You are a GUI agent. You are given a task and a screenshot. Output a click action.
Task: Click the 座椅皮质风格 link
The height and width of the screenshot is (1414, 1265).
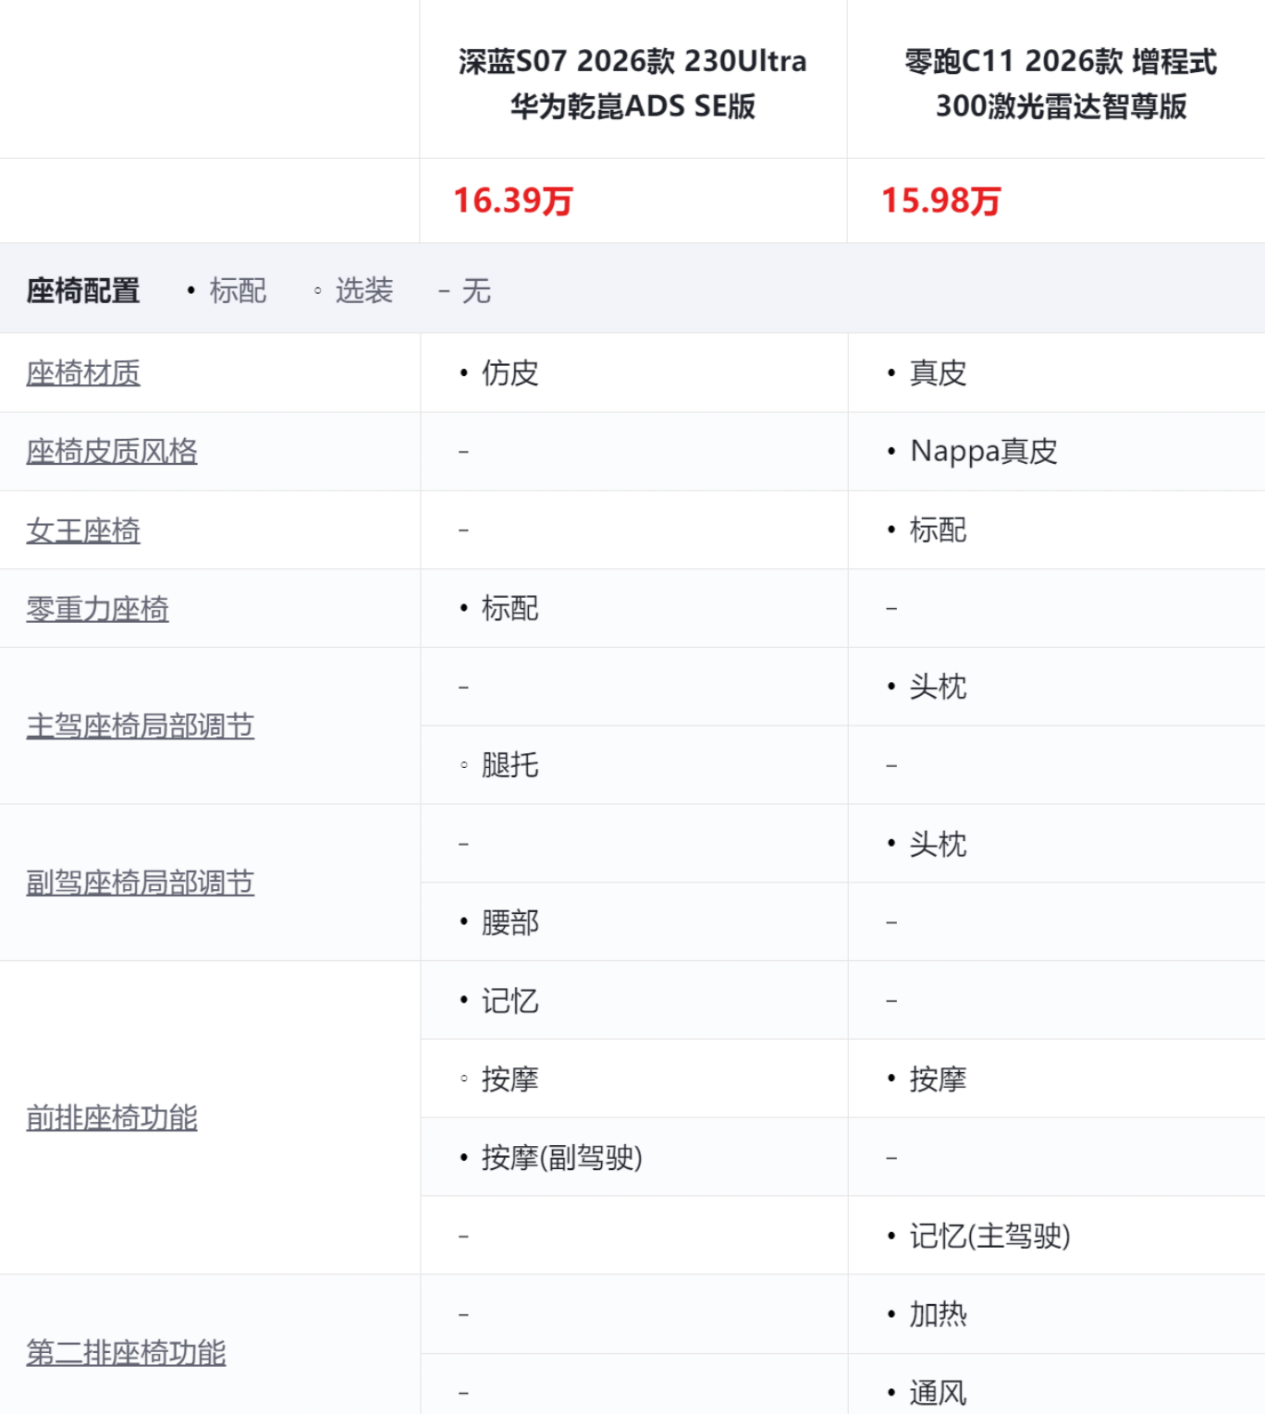111,451
